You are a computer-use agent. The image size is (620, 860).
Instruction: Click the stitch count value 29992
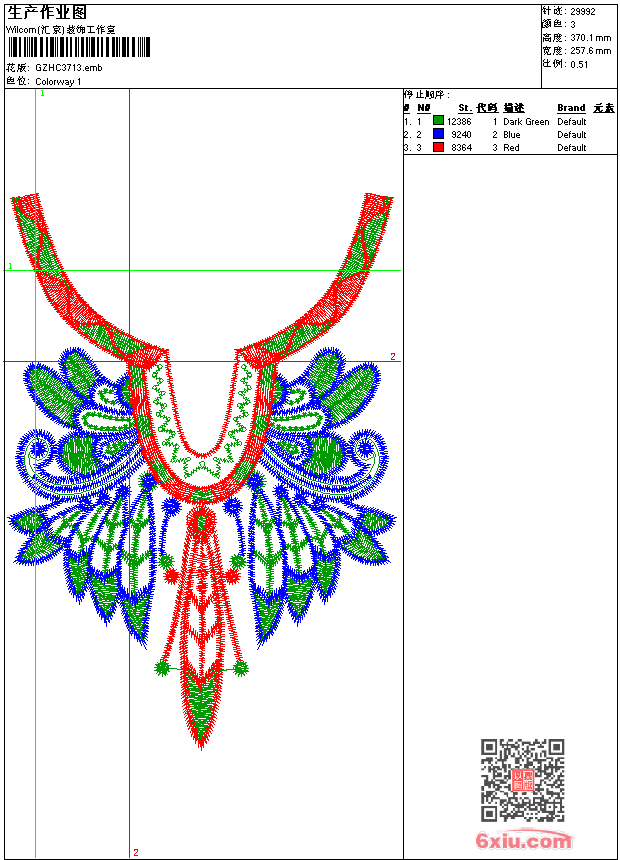click(x=583, y=12)
